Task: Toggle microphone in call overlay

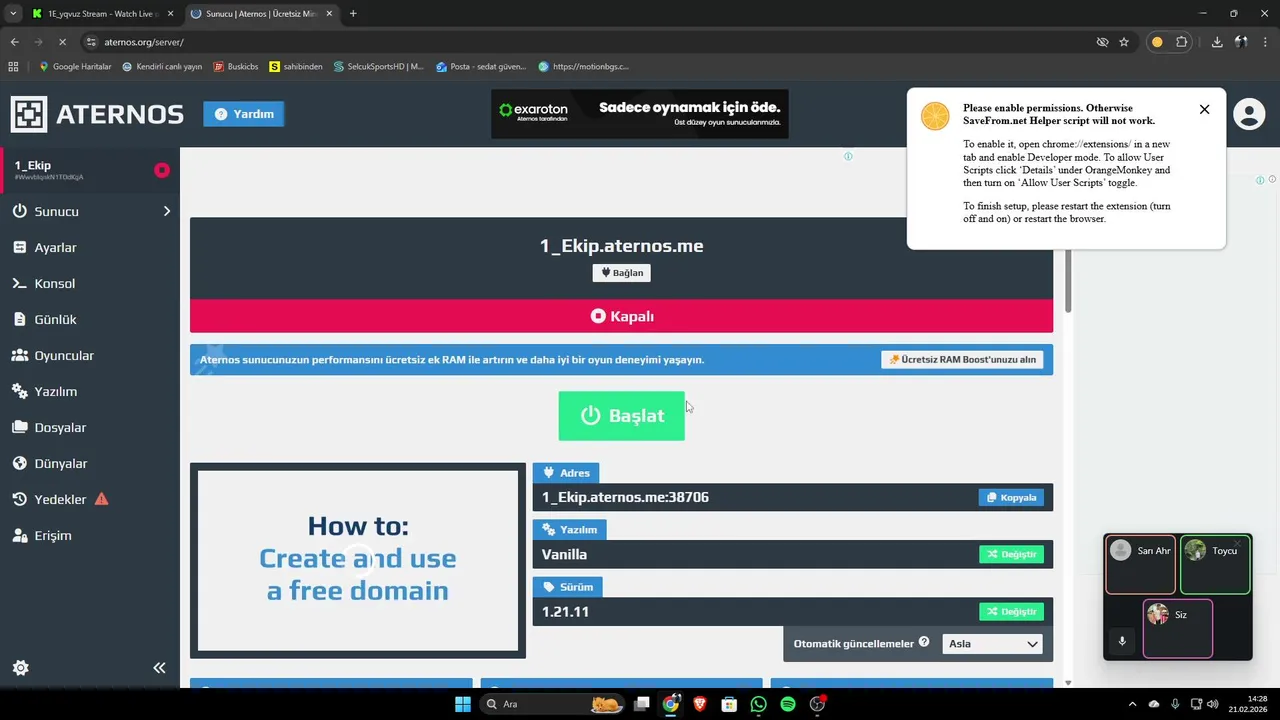Action: click(1122, 641)
